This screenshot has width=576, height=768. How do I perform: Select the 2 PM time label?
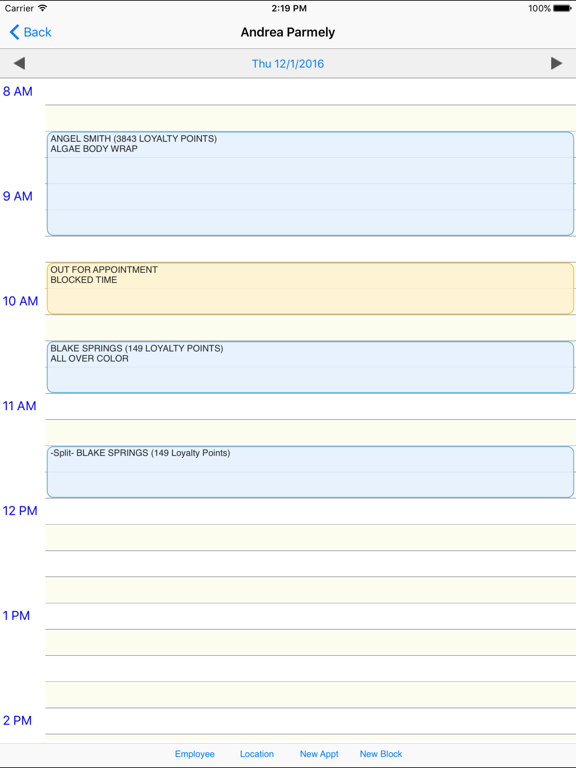(17, 720)
